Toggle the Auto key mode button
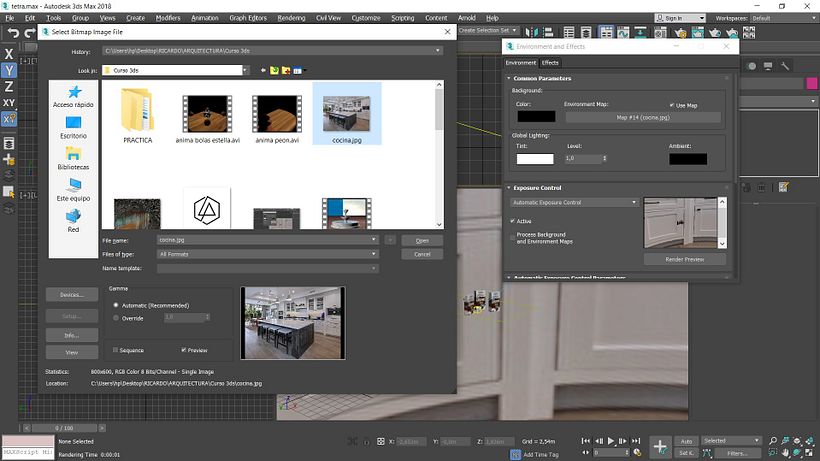The image size is (820, 461). [x=686, y=441]
